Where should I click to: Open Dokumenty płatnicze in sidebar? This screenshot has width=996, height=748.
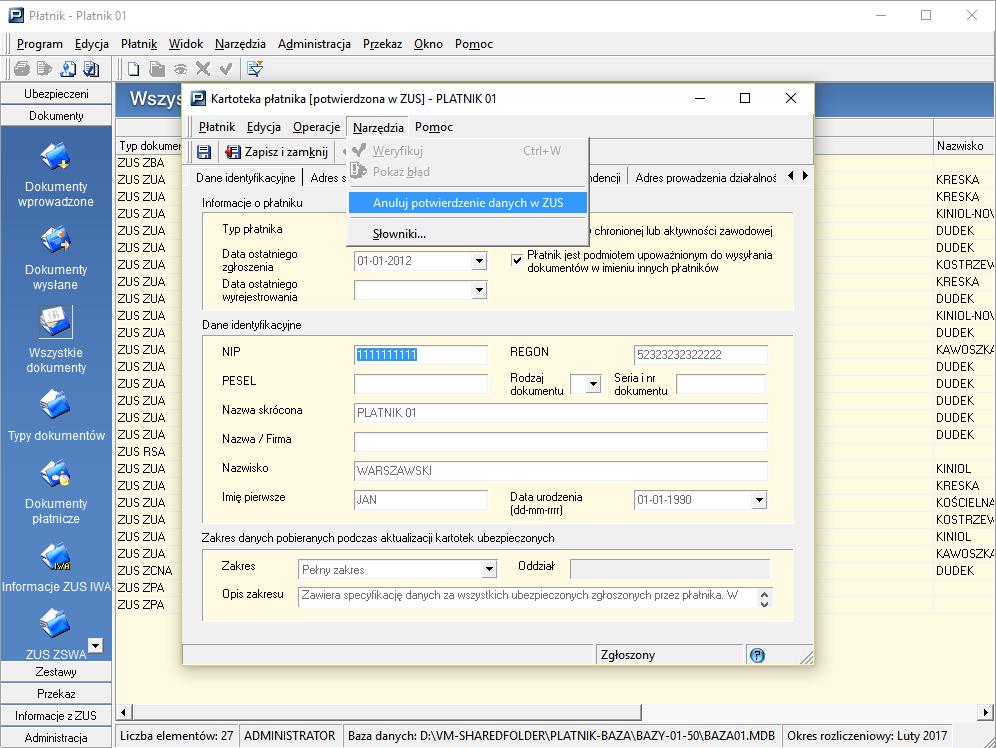56,492
